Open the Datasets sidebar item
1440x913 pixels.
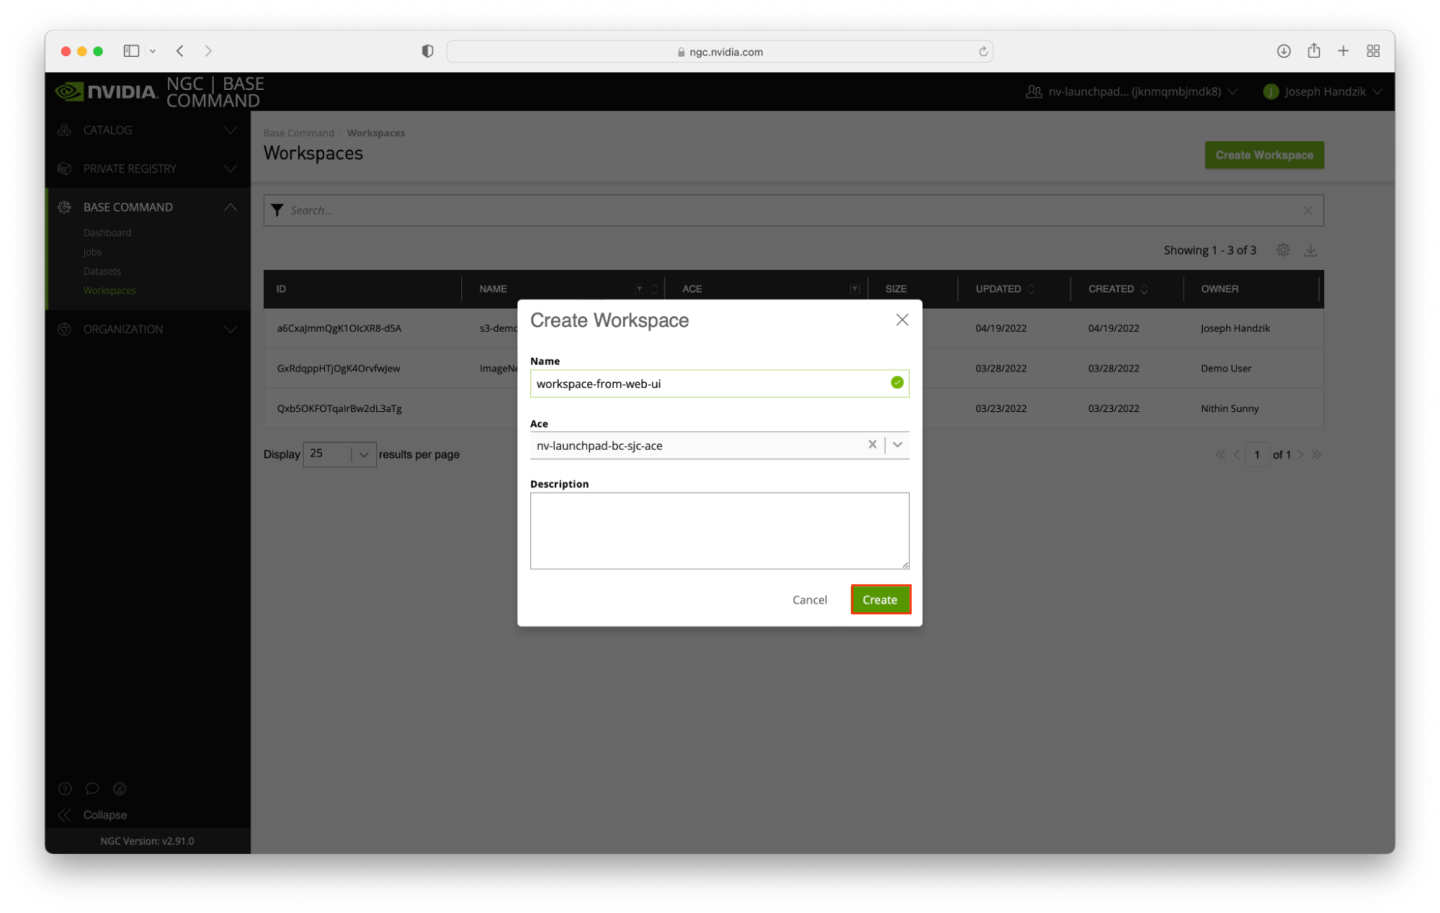pyautogui.click(x=102, y=272)
